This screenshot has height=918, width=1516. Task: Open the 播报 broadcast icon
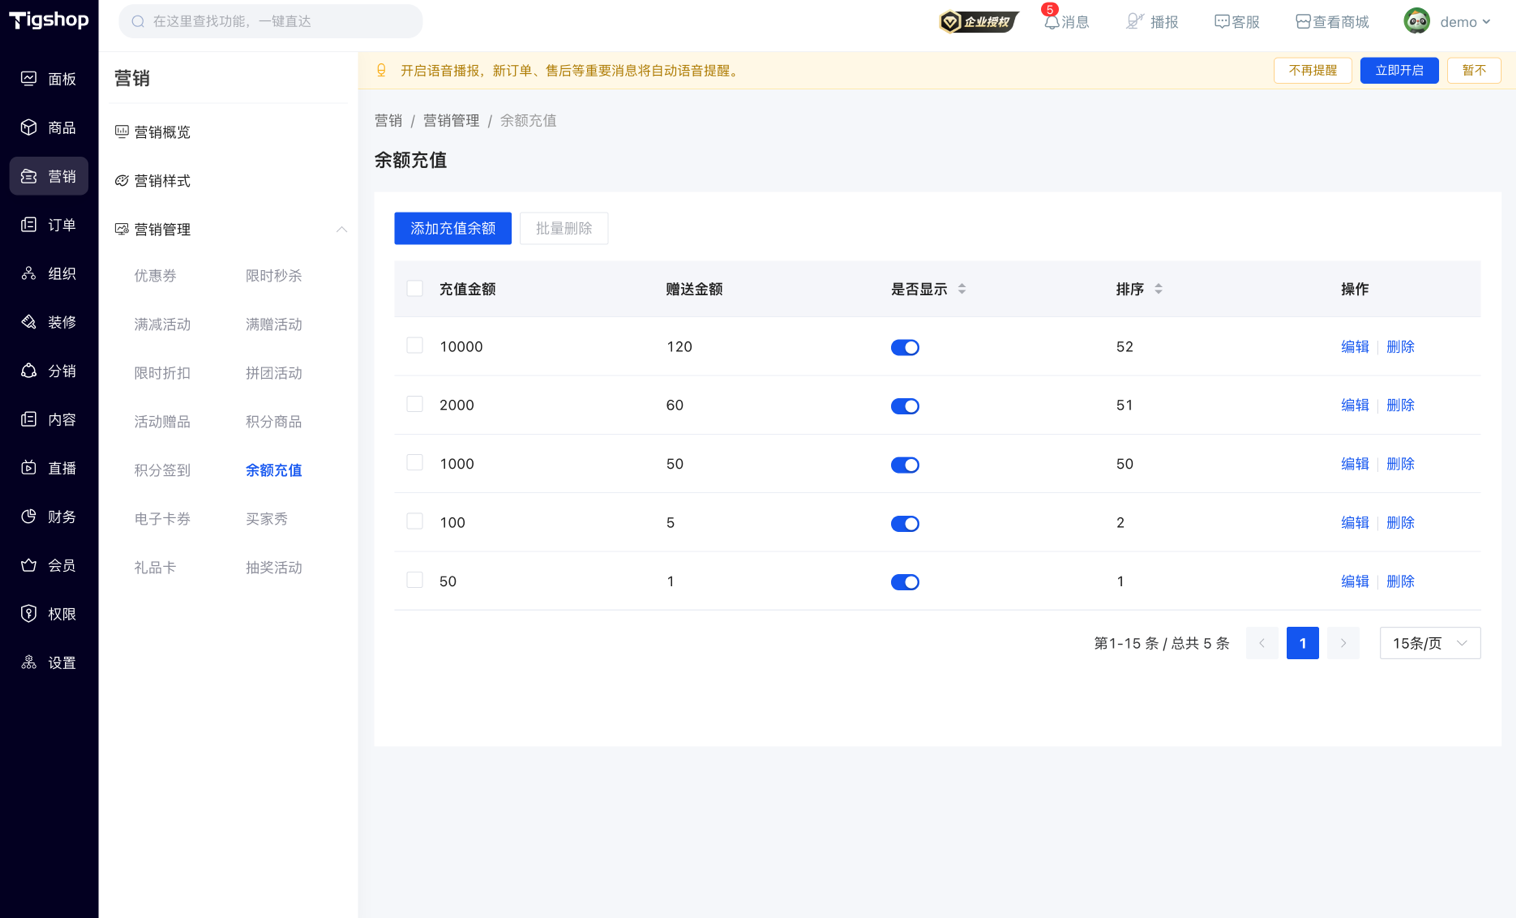coord(1135,21)
